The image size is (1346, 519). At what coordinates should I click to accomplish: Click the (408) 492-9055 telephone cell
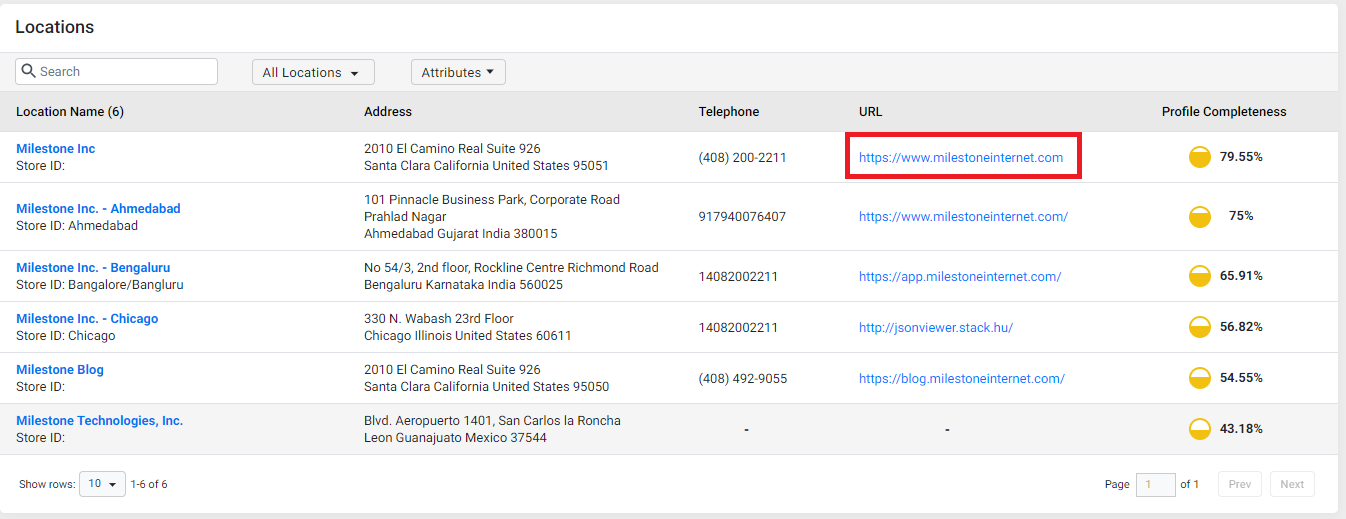742,379
